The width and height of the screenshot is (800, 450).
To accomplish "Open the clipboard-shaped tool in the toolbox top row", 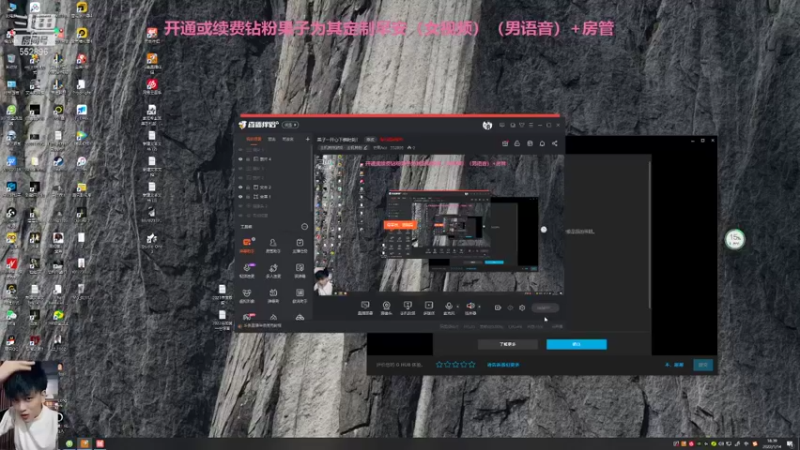I will point(299,244).
